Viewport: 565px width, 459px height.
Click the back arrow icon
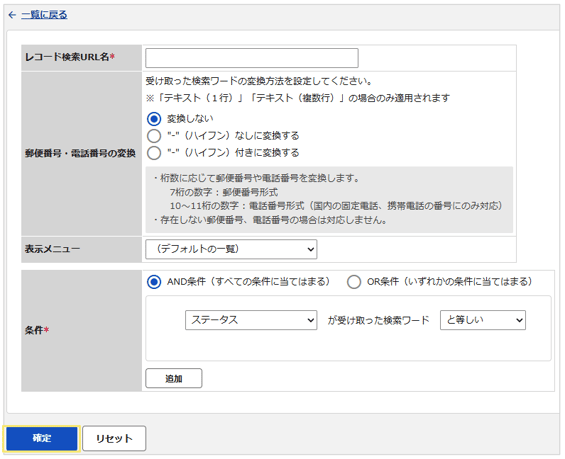click(x=12, y=15)
